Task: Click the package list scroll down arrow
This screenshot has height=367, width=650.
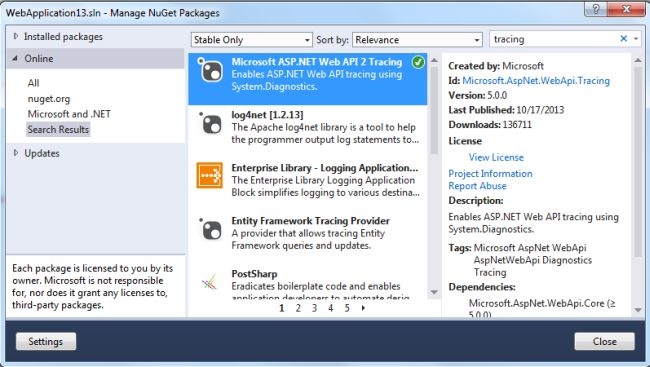Action: point(434,292)
